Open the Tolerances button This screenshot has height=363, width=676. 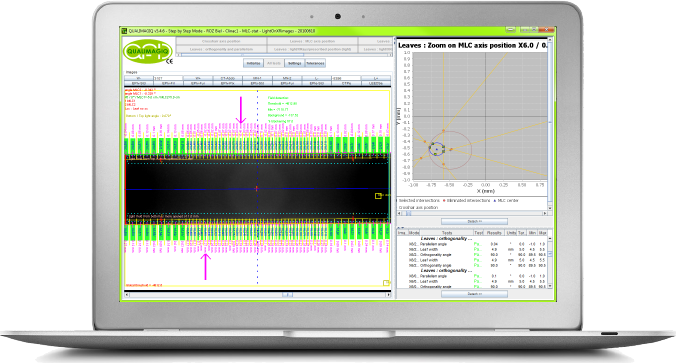(315, 63)
